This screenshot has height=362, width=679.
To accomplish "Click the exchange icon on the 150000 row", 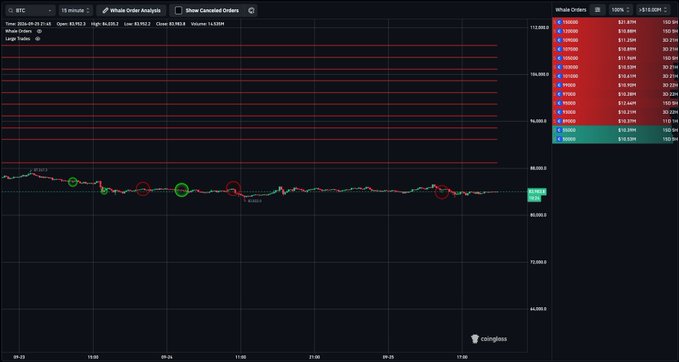I will pos(559,22).
